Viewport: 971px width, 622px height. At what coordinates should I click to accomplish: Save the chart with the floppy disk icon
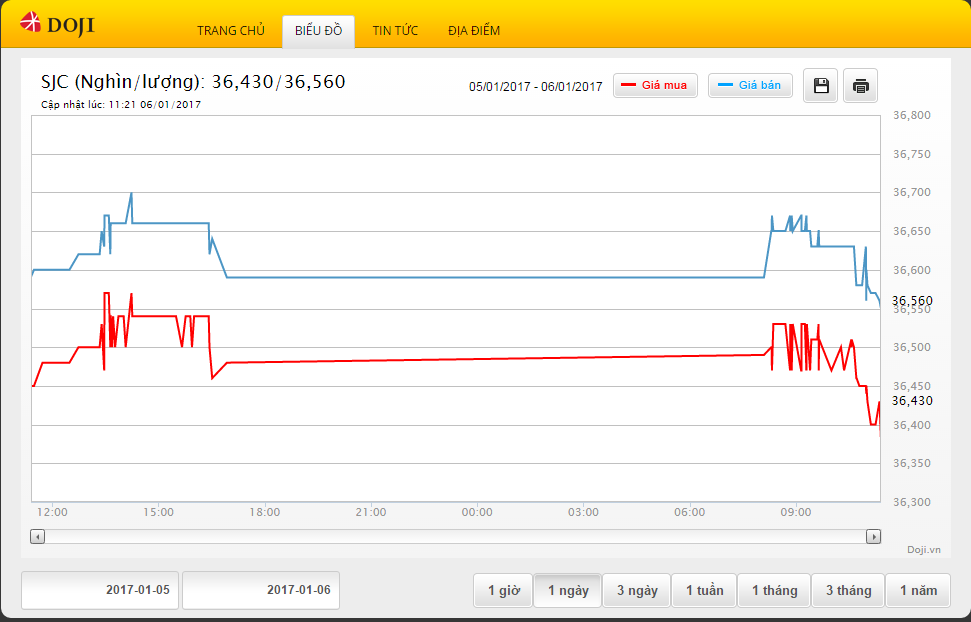point(821,85)
